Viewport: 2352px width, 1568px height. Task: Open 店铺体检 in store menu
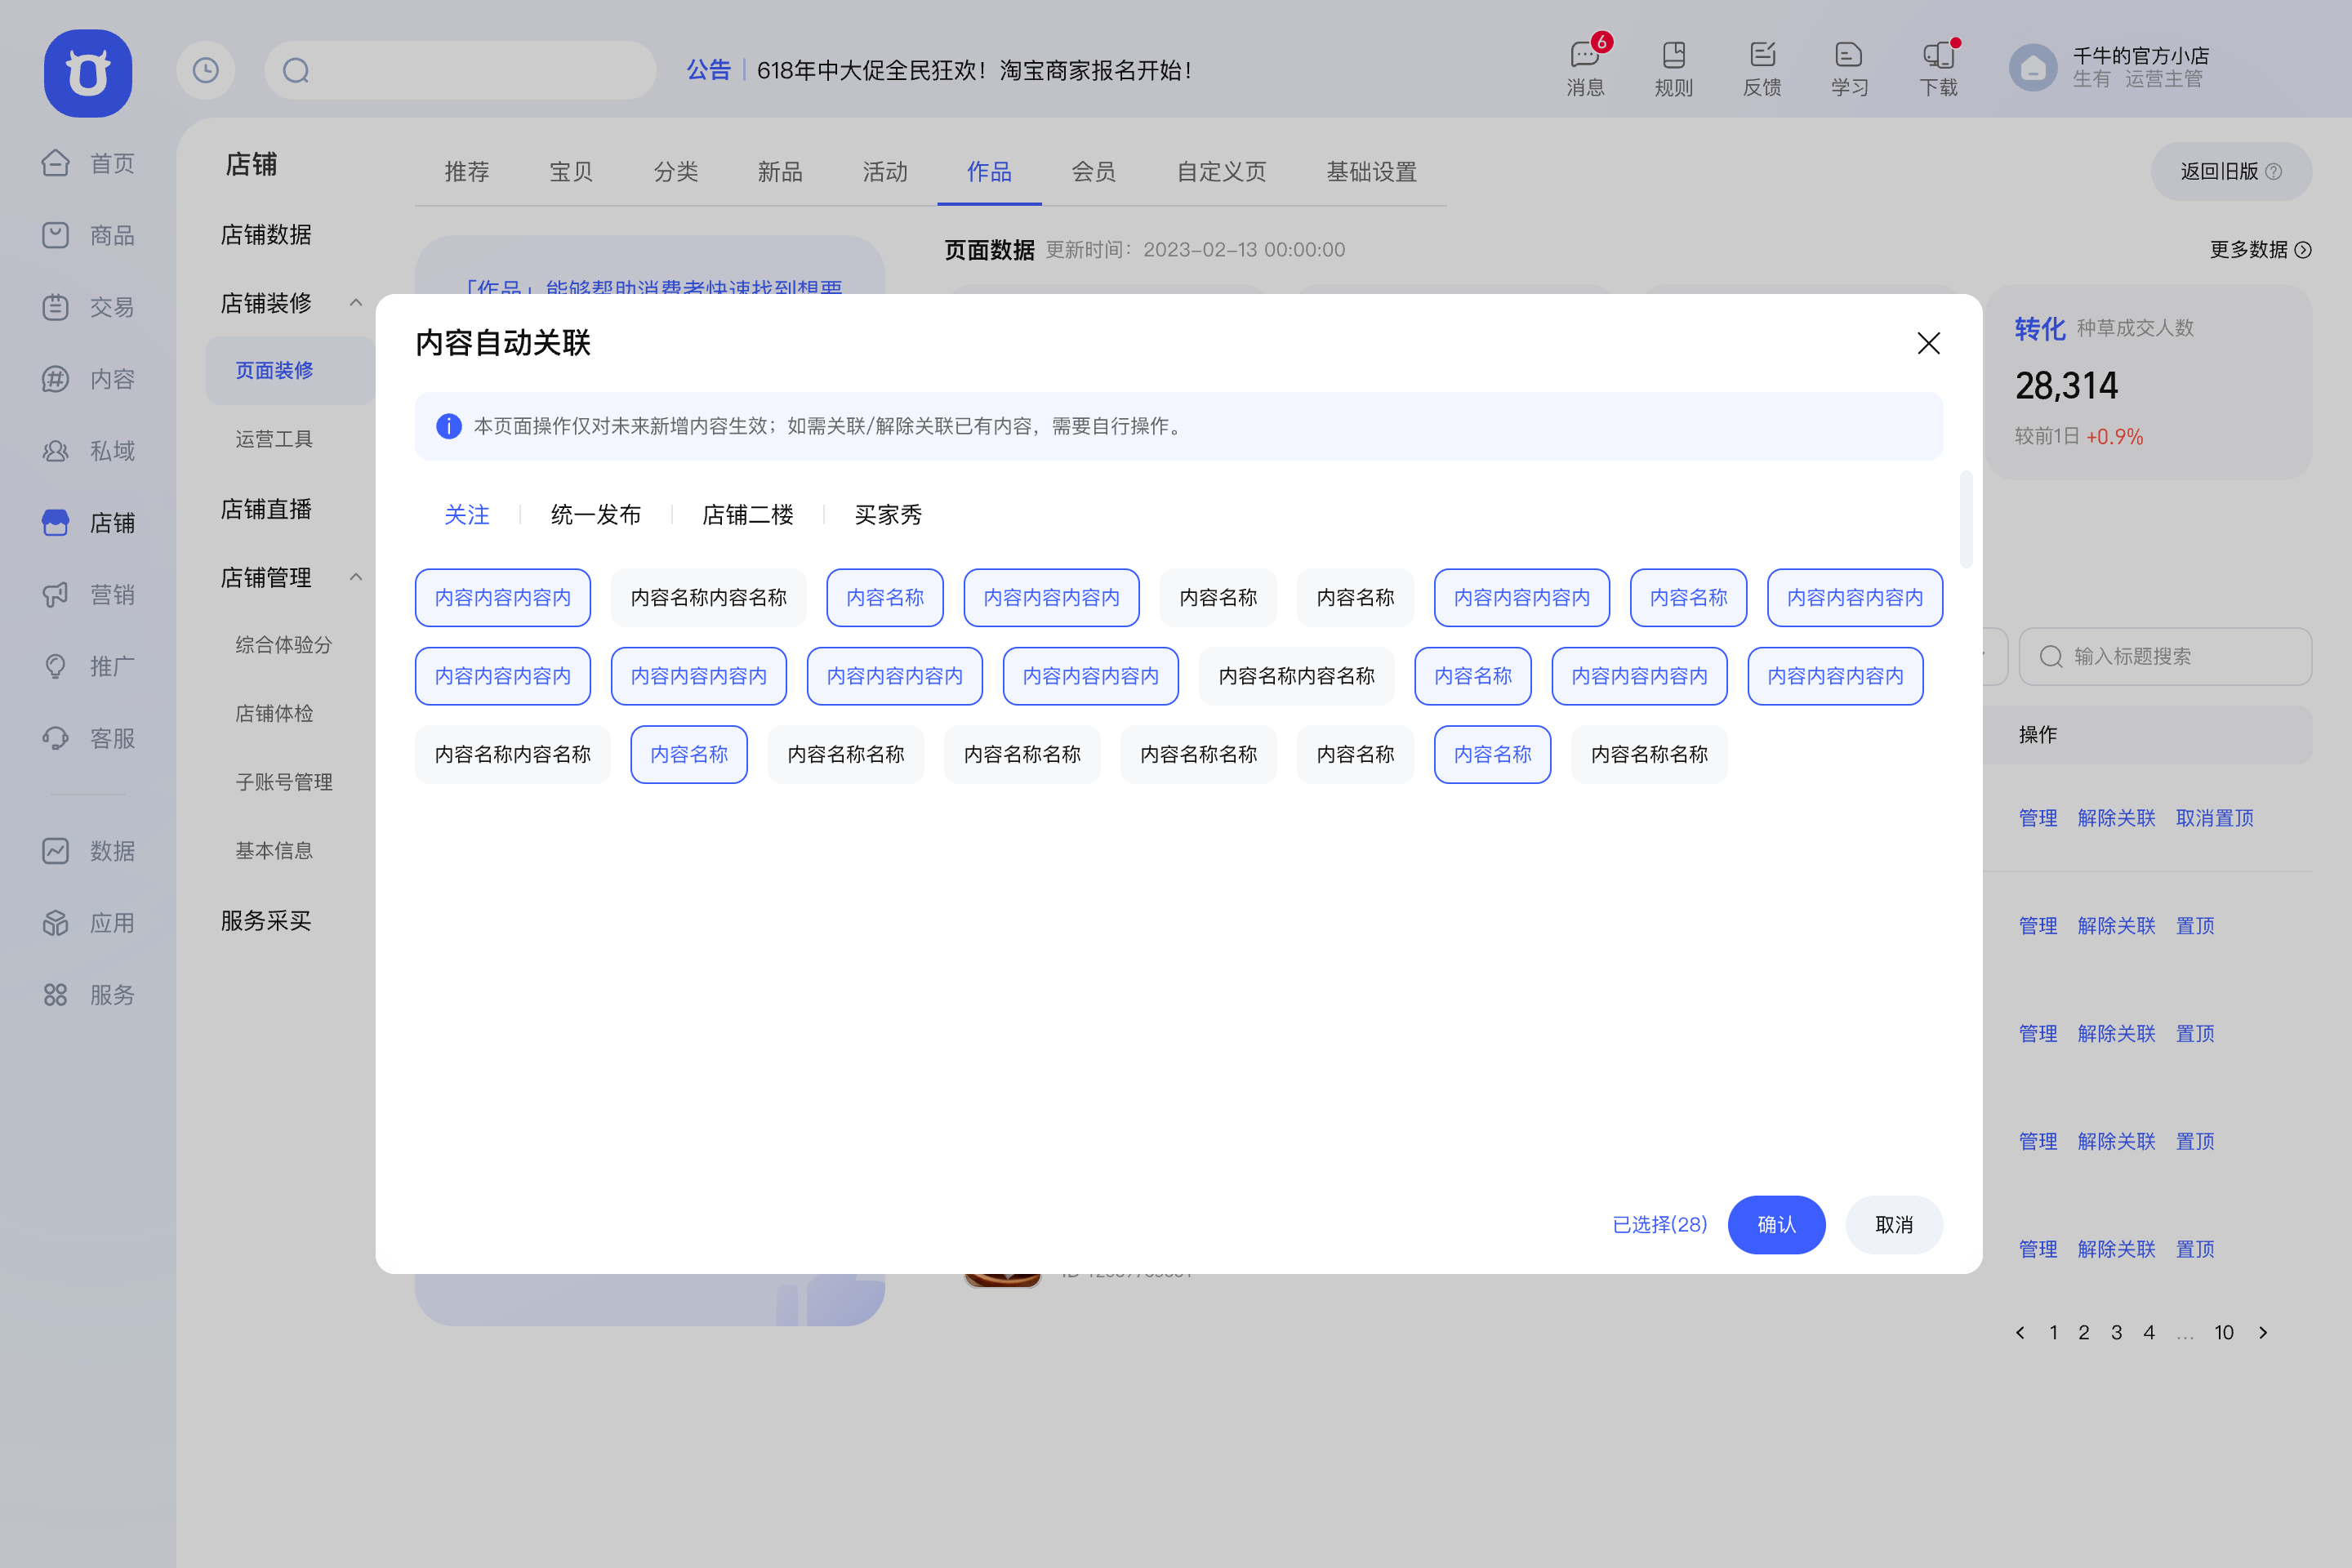274,714
